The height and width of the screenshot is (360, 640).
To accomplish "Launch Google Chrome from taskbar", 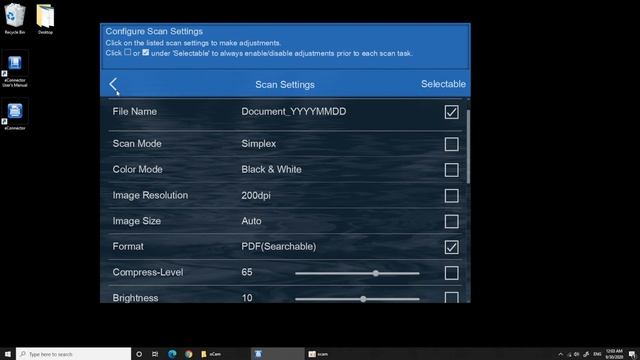I will [188, 354].
